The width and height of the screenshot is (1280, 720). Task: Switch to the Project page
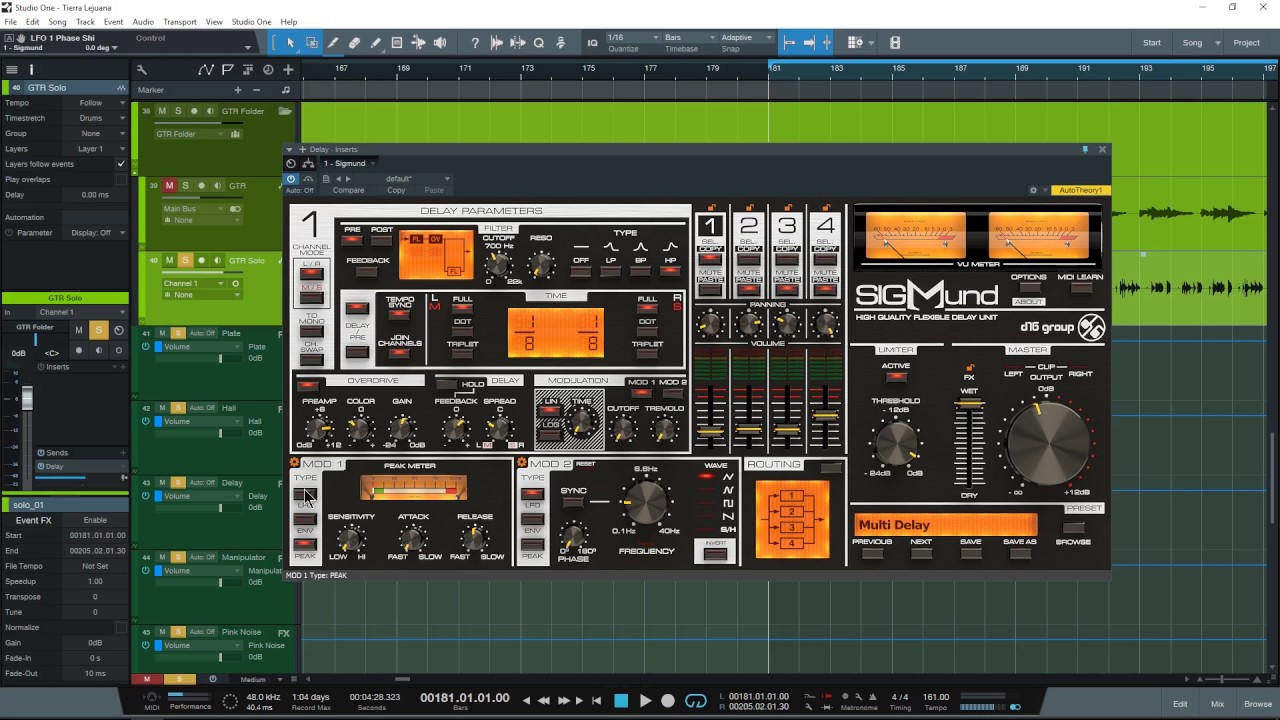pyautogui.click(x=1247, y=43)
